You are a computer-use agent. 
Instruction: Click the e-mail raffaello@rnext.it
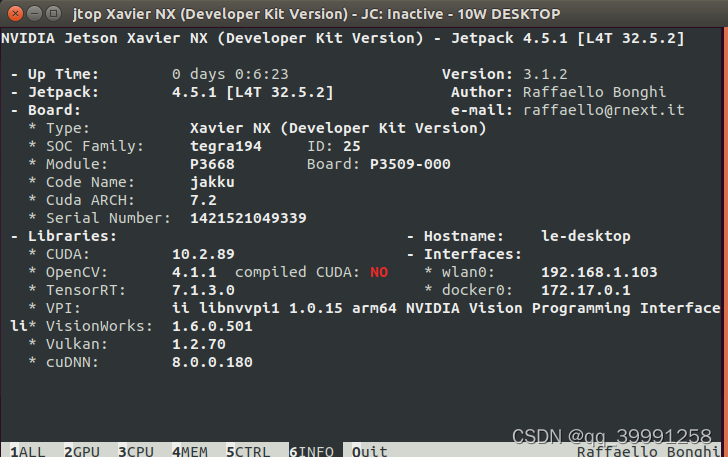604,110
